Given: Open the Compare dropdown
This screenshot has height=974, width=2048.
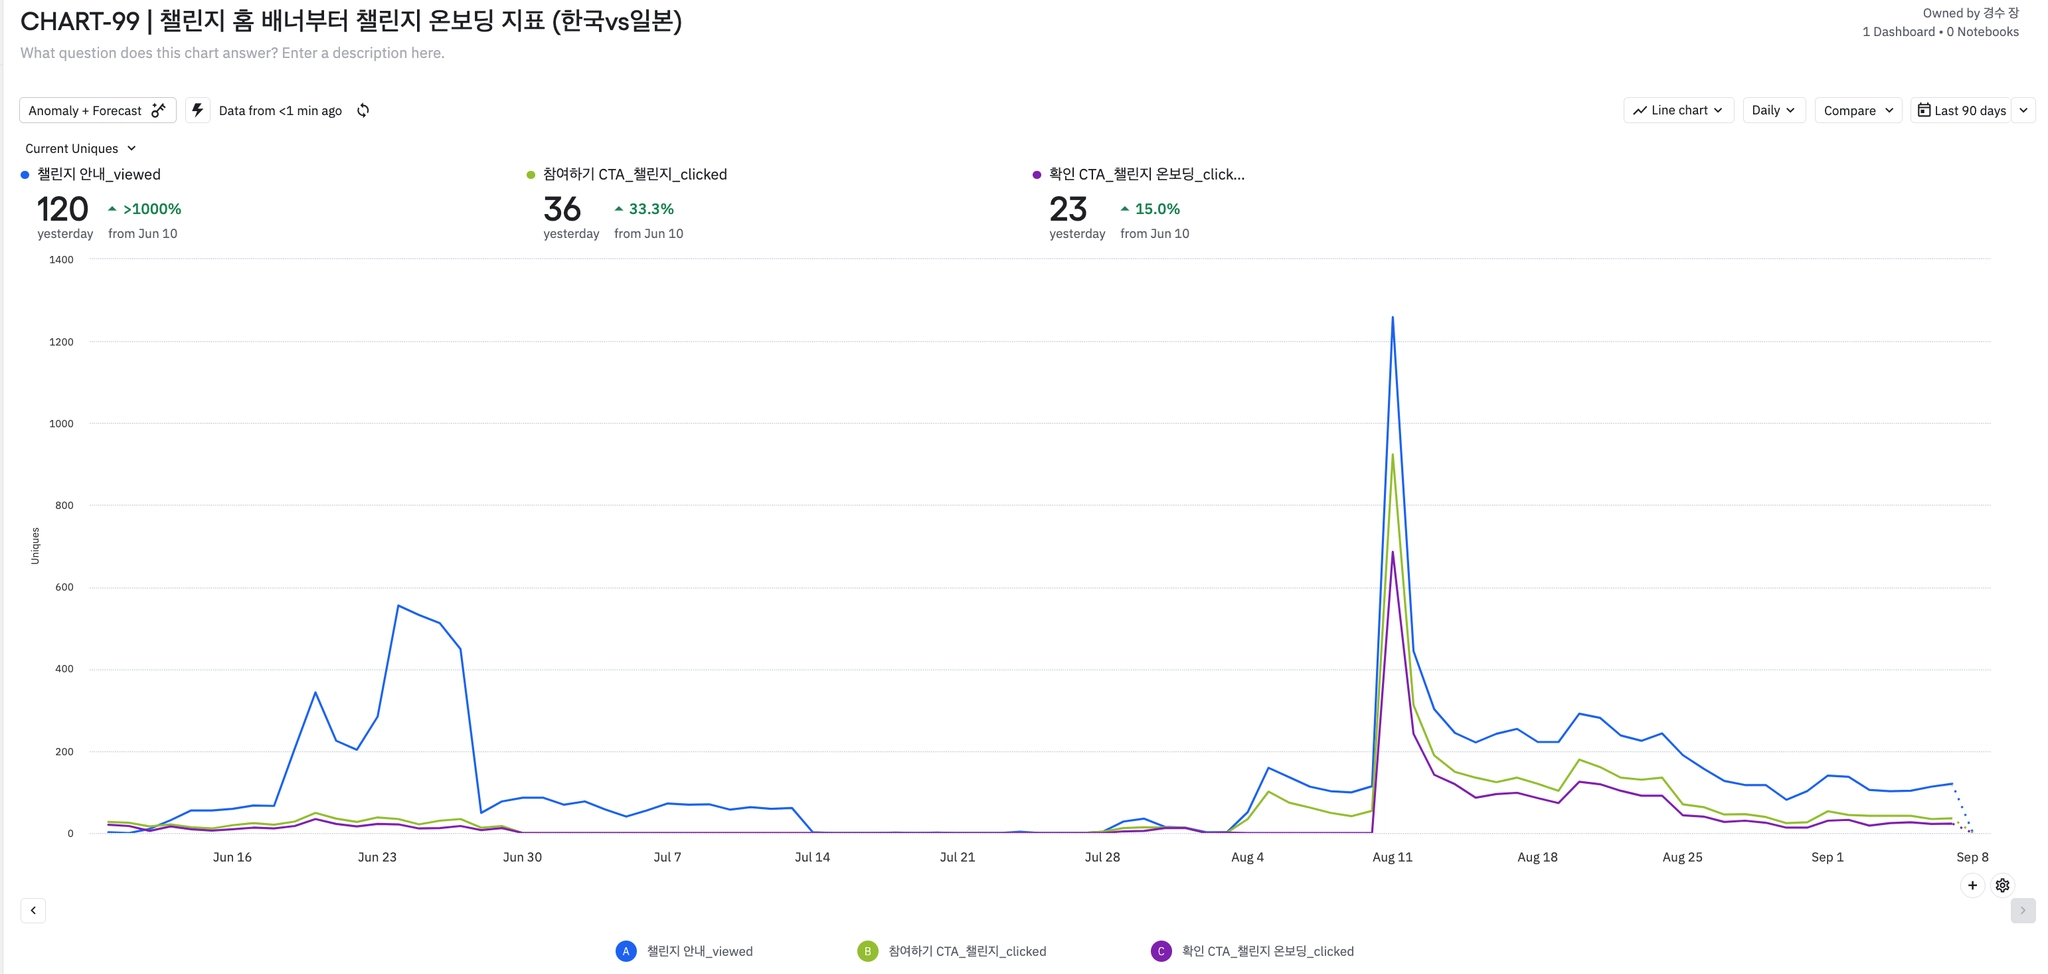Looking at the screenshot, I should click(1858, 110).
